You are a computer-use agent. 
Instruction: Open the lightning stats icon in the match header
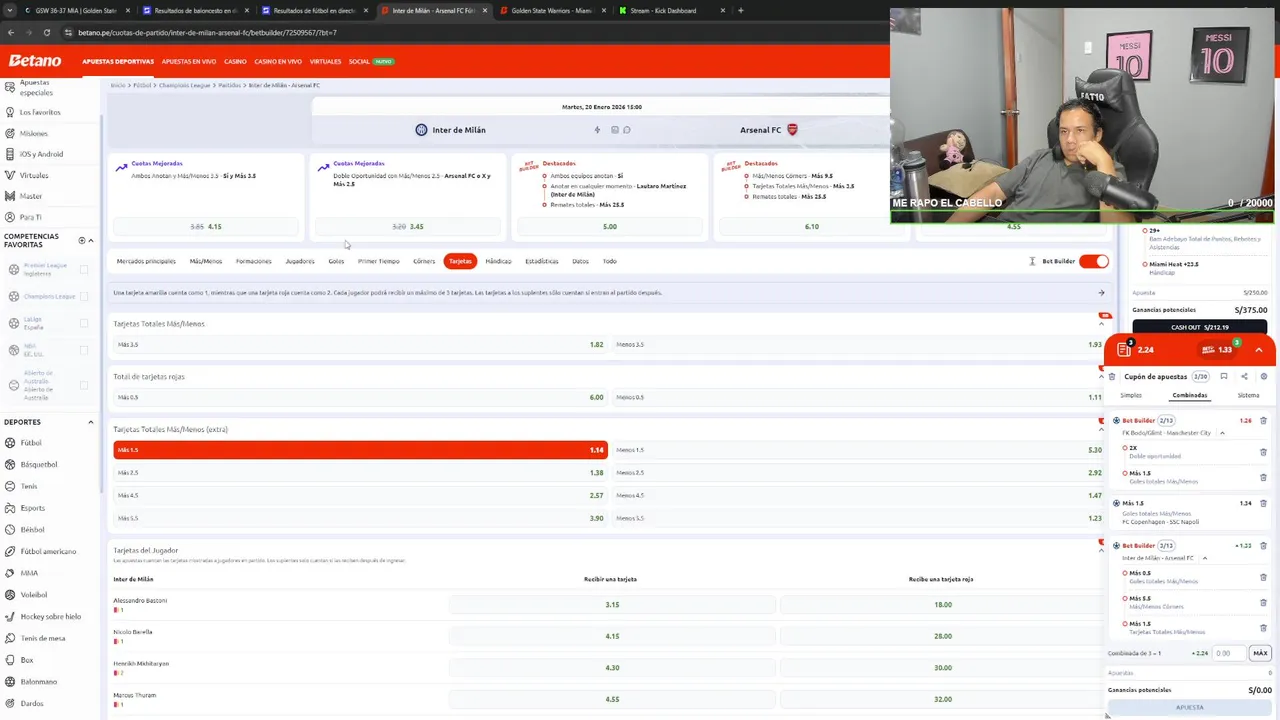coord(598,130)
